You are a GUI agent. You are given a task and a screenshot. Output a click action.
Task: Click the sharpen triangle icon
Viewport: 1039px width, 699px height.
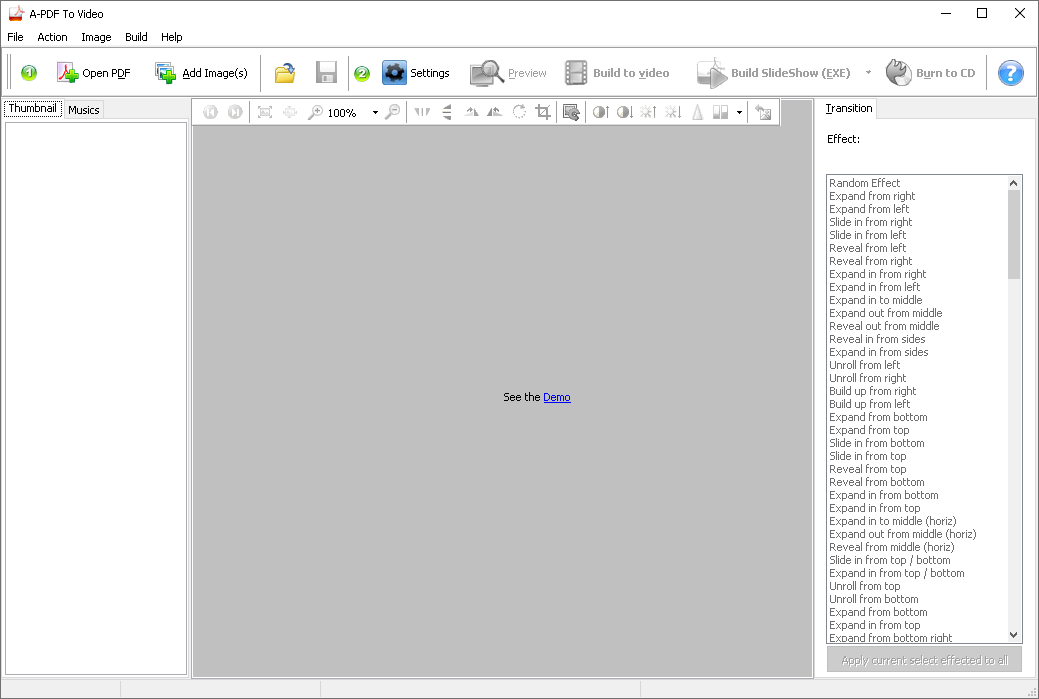coord(697,112)
